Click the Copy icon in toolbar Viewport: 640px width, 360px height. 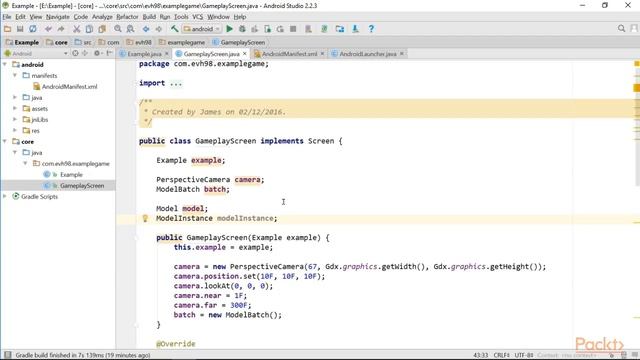pos(89,29)
